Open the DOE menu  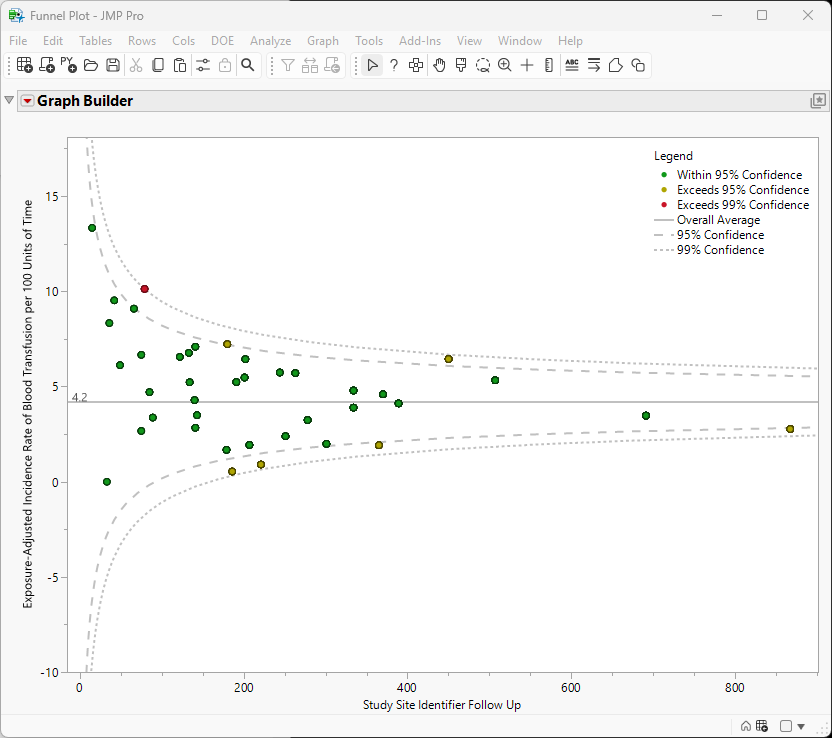click(222, 41)
